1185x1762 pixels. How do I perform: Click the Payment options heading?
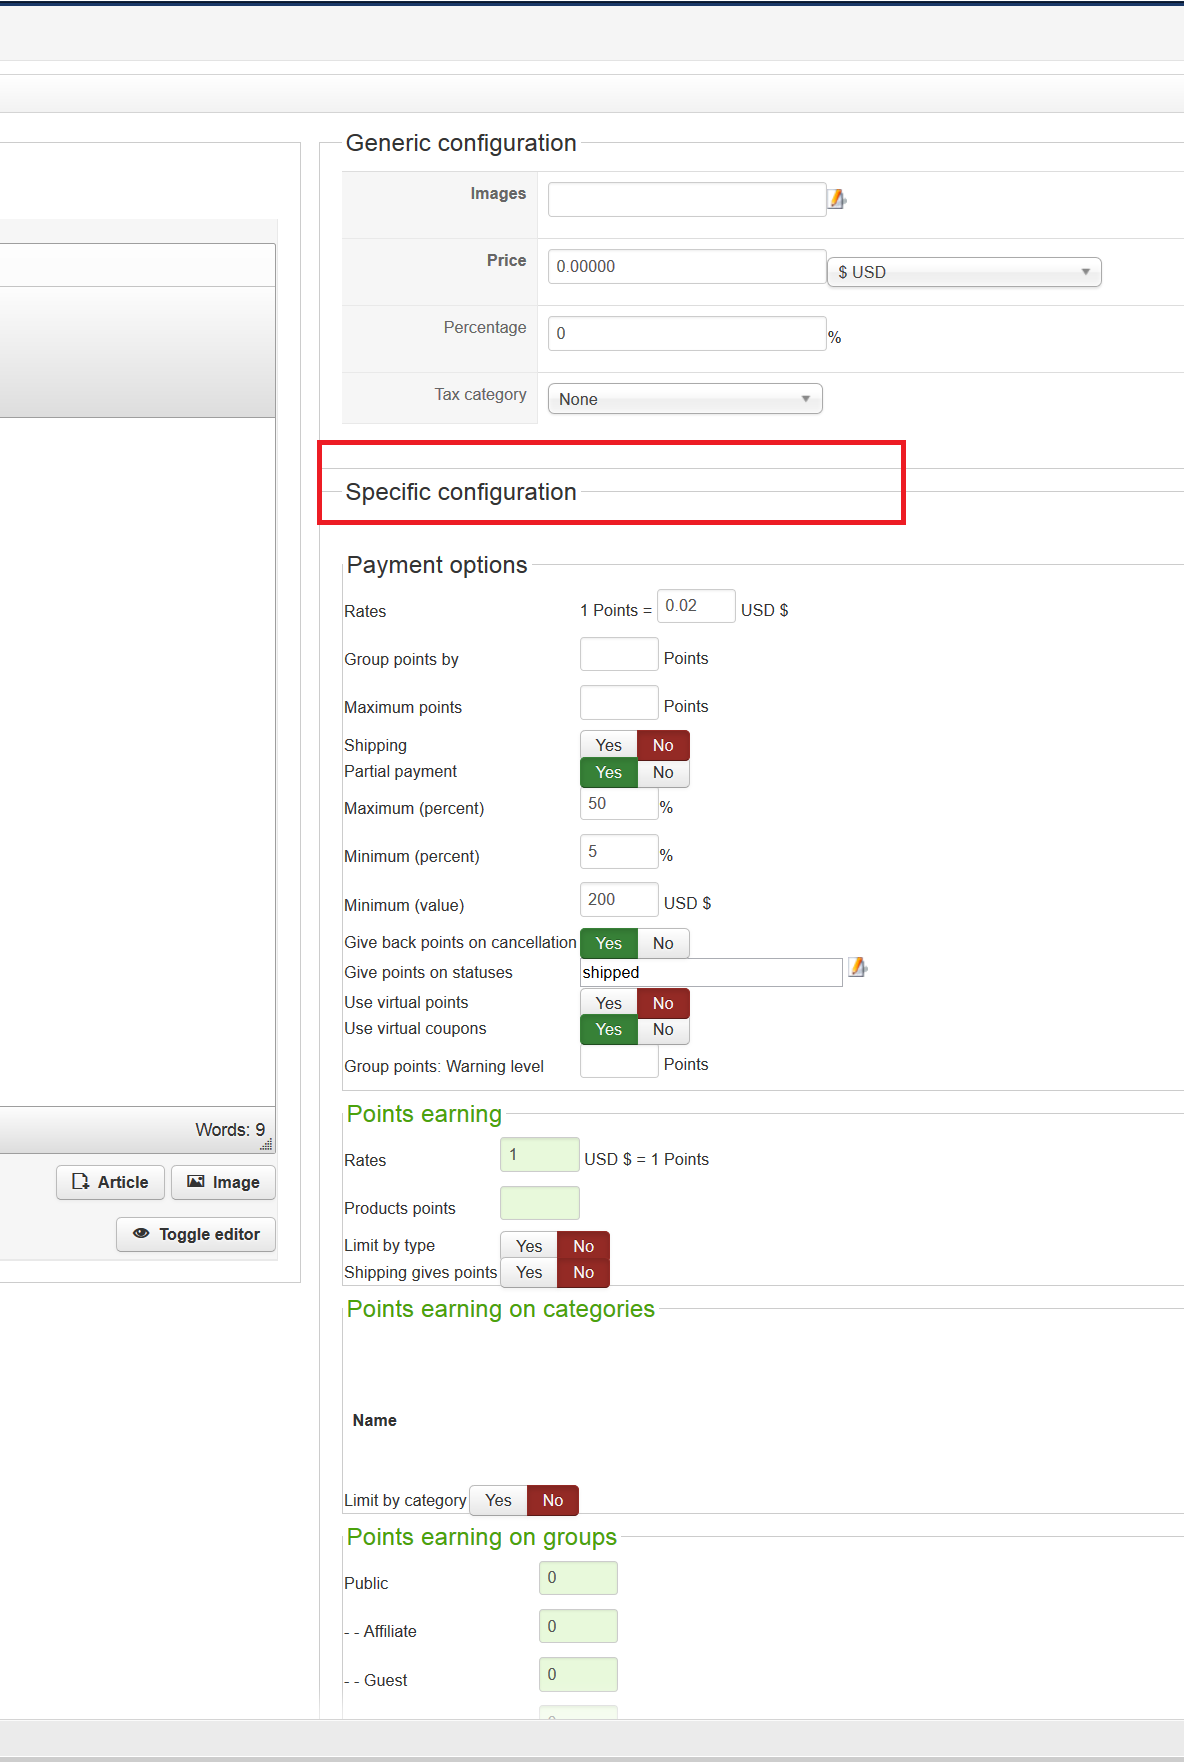437,565
